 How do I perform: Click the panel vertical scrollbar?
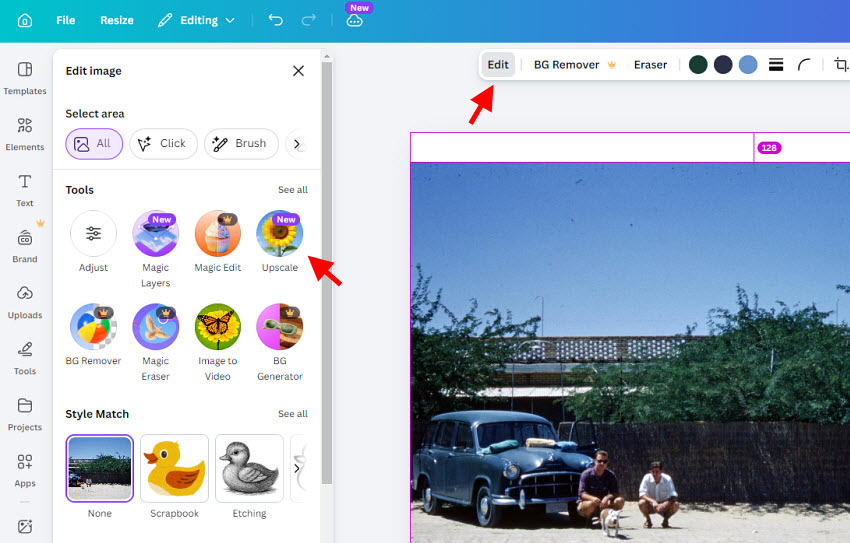(326, 271)
